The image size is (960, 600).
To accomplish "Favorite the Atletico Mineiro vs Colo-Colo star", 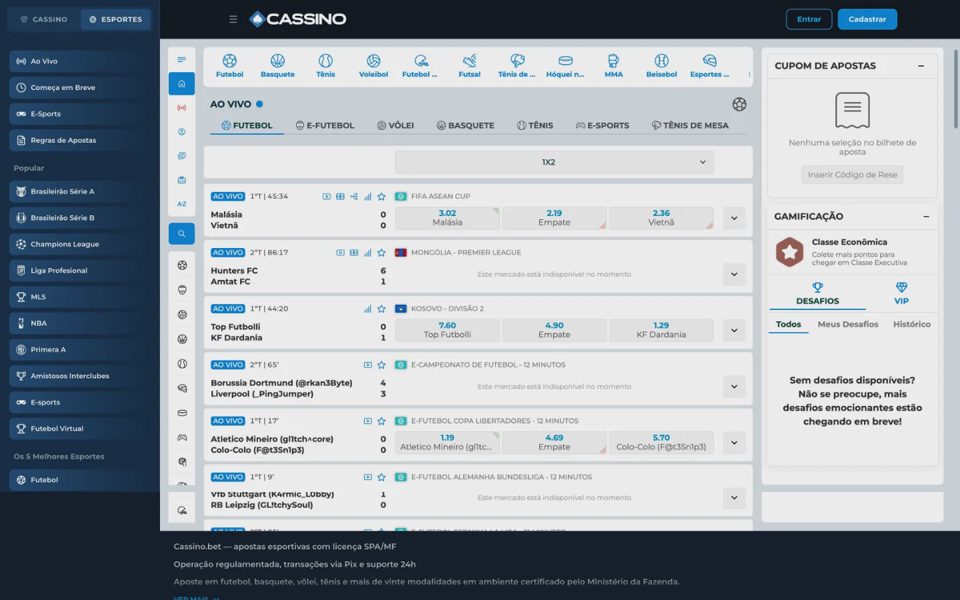I will (x=381, y=421).
